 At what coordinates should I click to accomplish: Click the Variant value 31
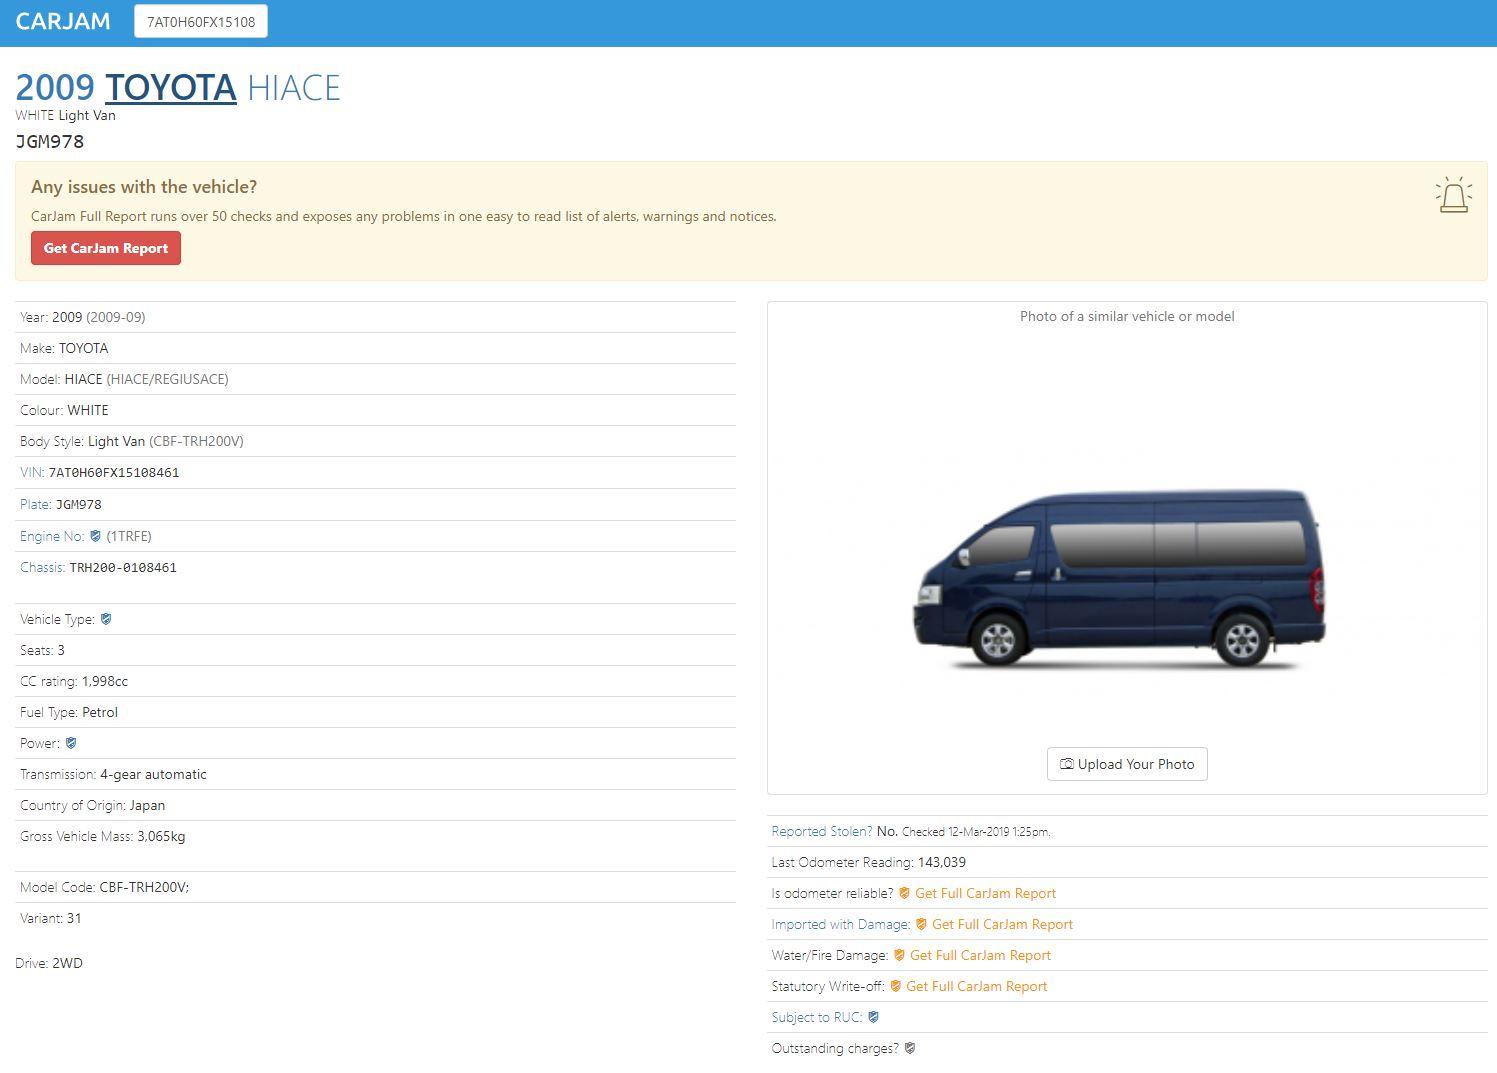tap(74, 918)
